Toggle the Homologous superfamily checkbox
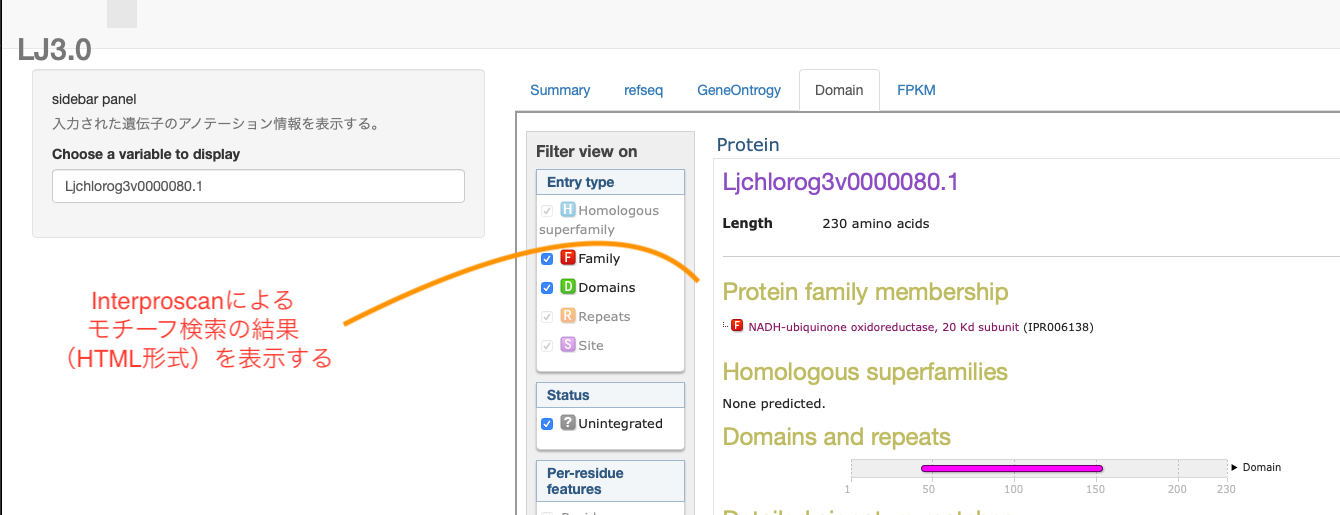The height and width of the screenshot is (515, 1340). (x=547, y=211)
